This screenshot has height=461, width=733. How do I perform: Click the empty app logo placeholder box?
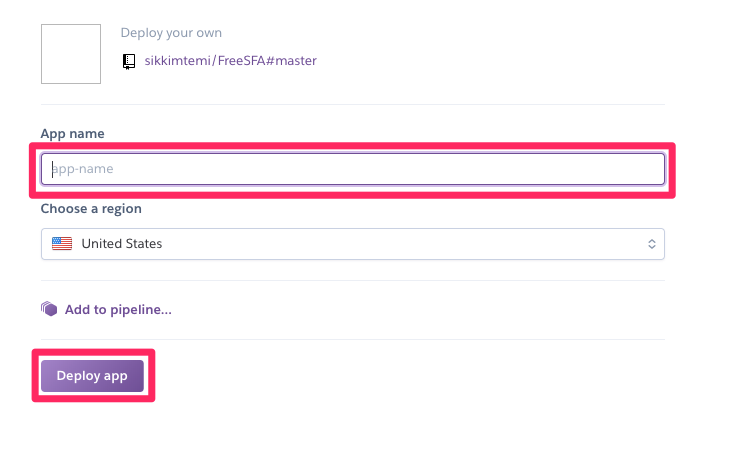click(71, 54)
